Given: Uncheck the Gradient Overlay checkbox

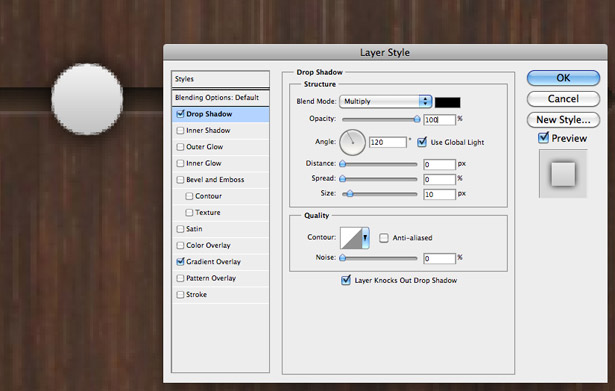Looking at the screenshot, I should point(180,262).
